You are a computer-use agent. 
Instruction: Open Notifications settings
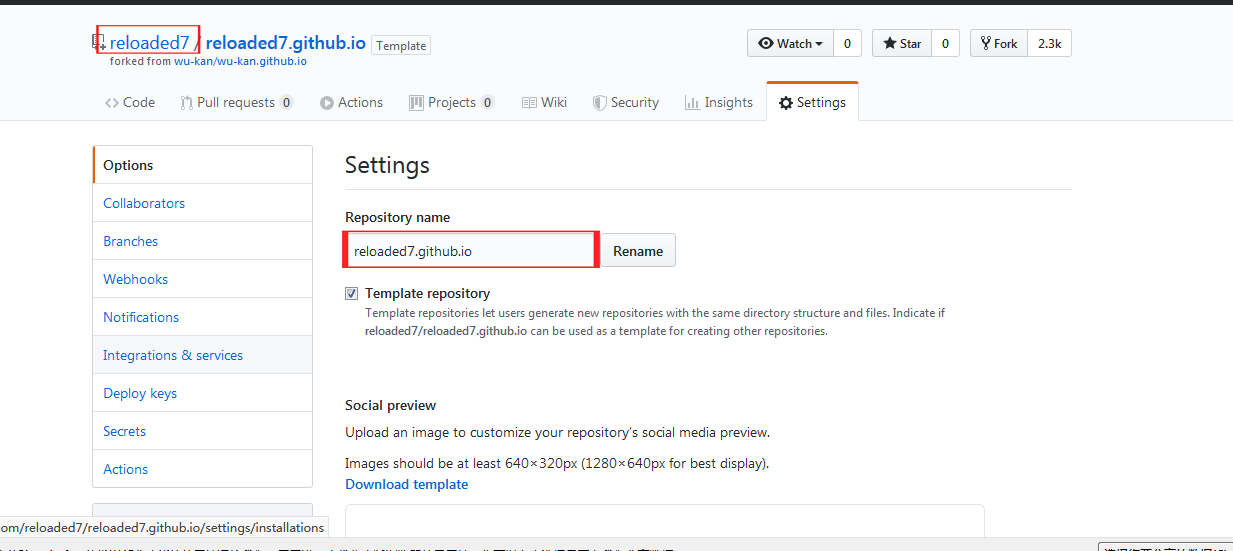(x=202, y=317)
